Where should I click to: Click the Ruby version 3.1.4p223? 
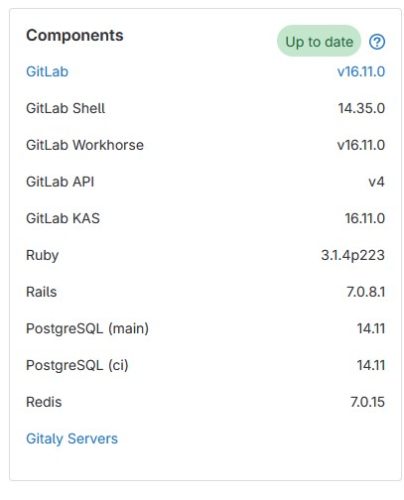(353, 255)
